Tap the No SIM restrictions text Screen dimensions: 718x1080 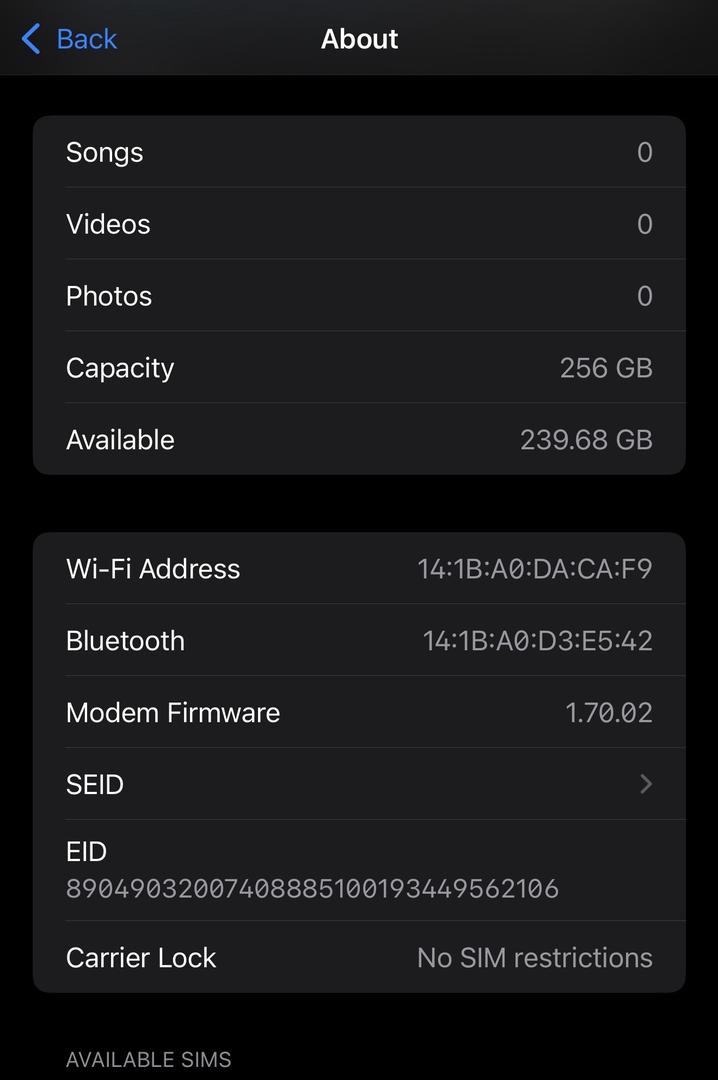534,958
